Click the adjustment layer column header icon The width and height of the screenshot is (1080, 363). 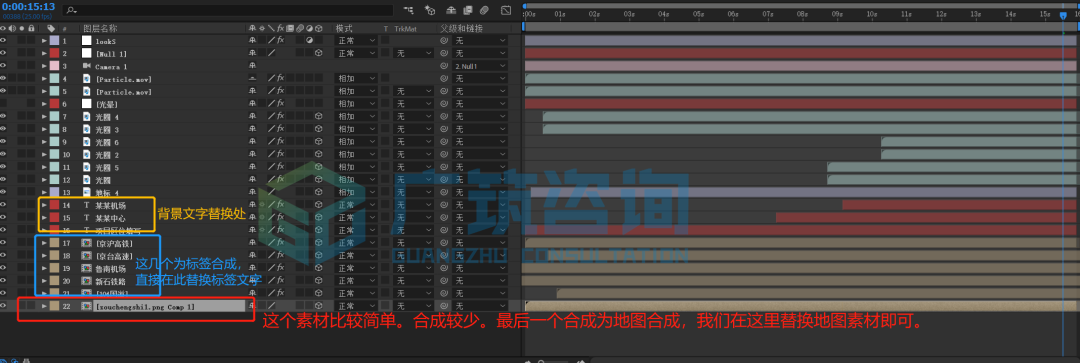[x=309, y=28]
